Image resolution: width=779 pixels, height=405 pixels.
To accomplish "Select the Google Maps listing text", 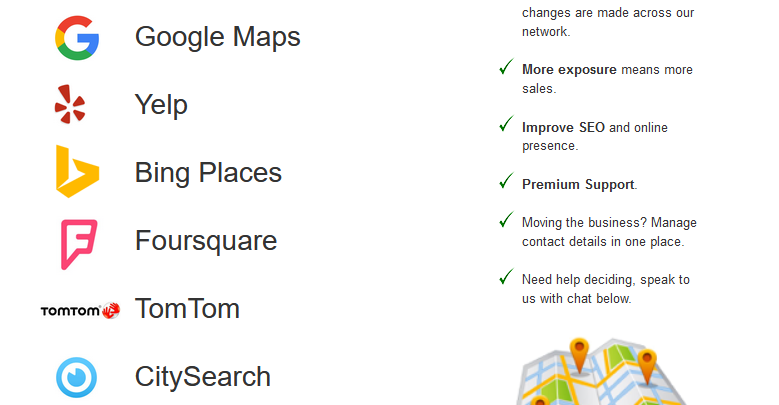I will (217, 38).
